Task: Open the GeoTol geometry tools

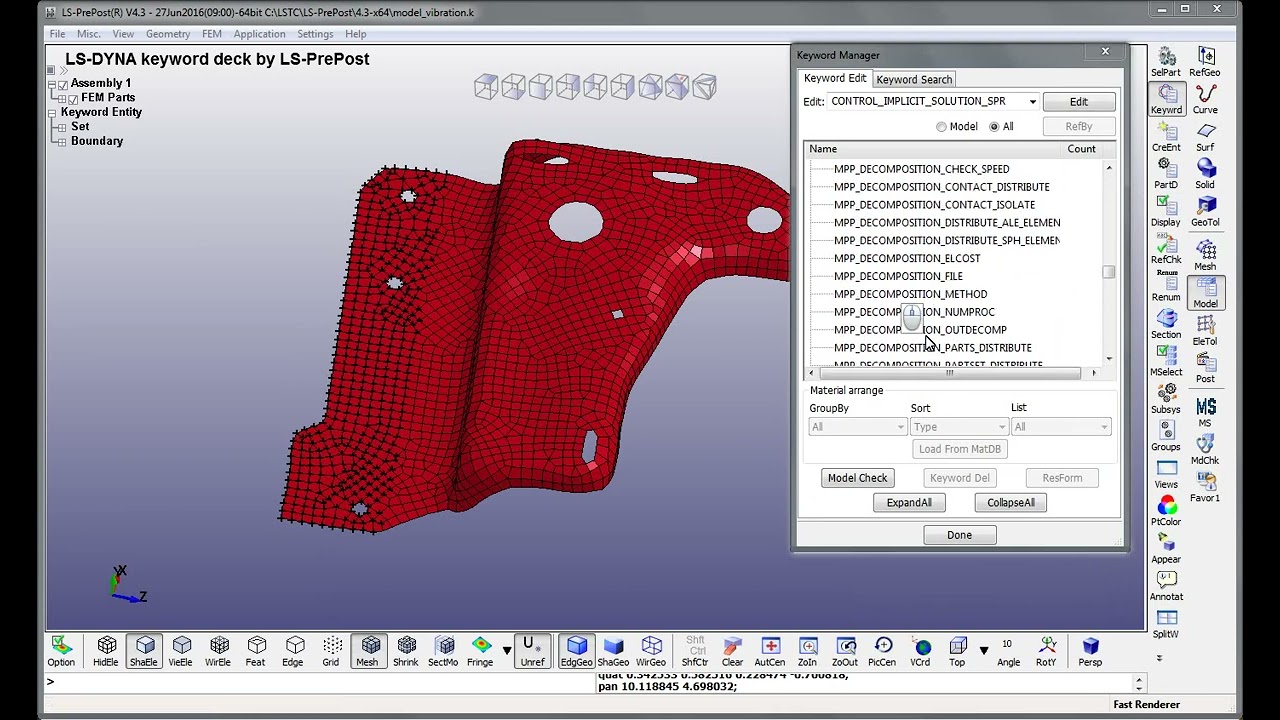Action: pos(1205,211)
